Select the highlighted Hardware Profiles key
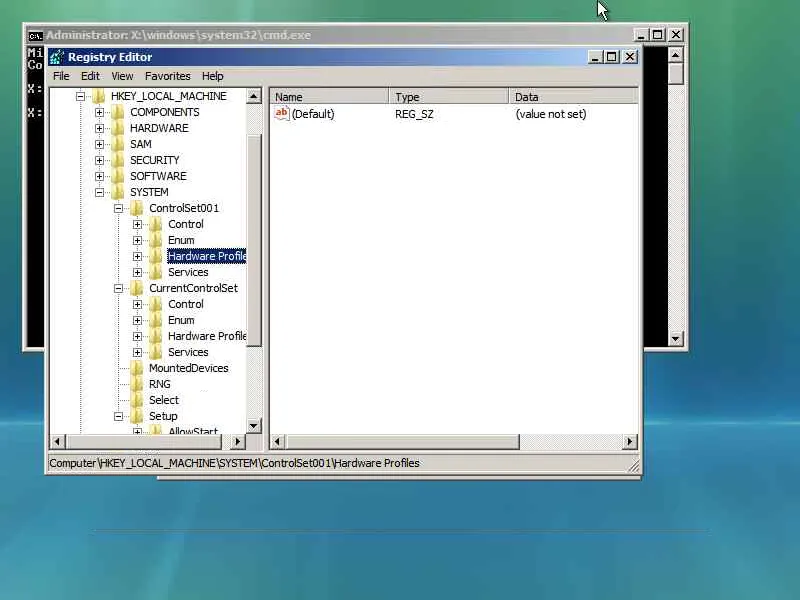The width and height of the screenshot is (800, 600). coord(207,256)
